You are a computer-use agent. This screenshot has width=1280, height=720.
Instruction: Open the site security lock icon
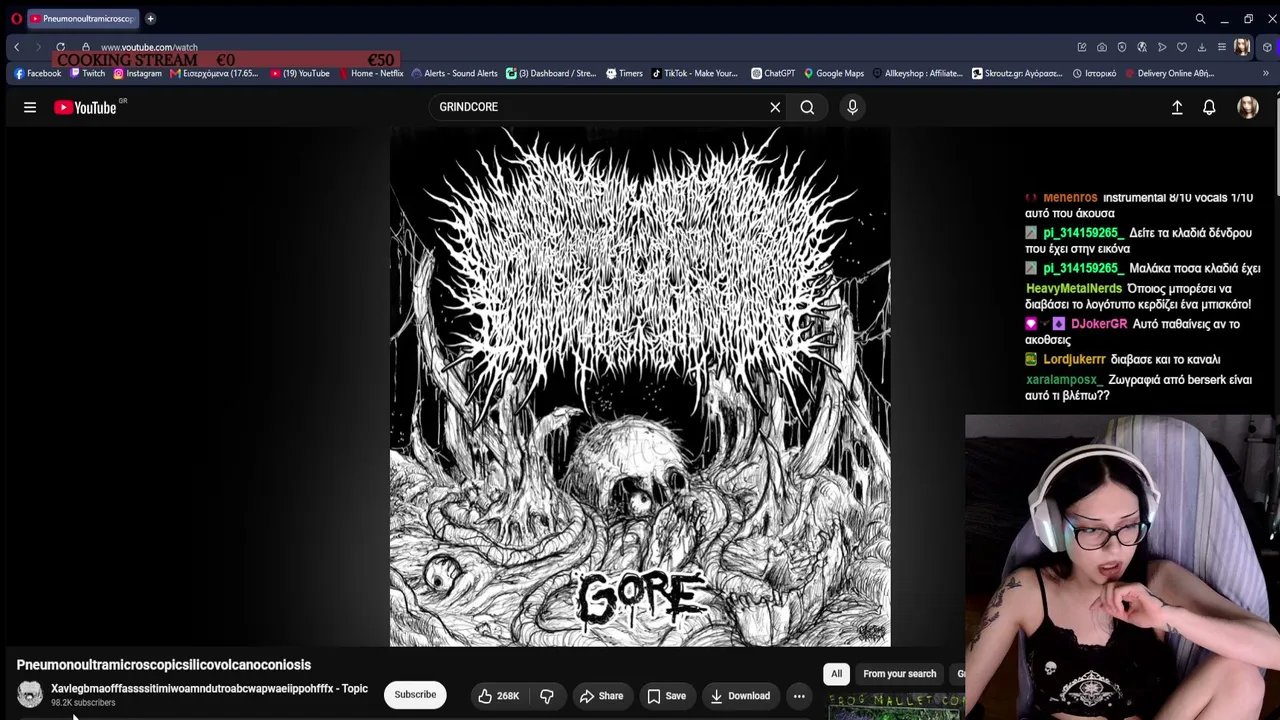tap(86, 47)
